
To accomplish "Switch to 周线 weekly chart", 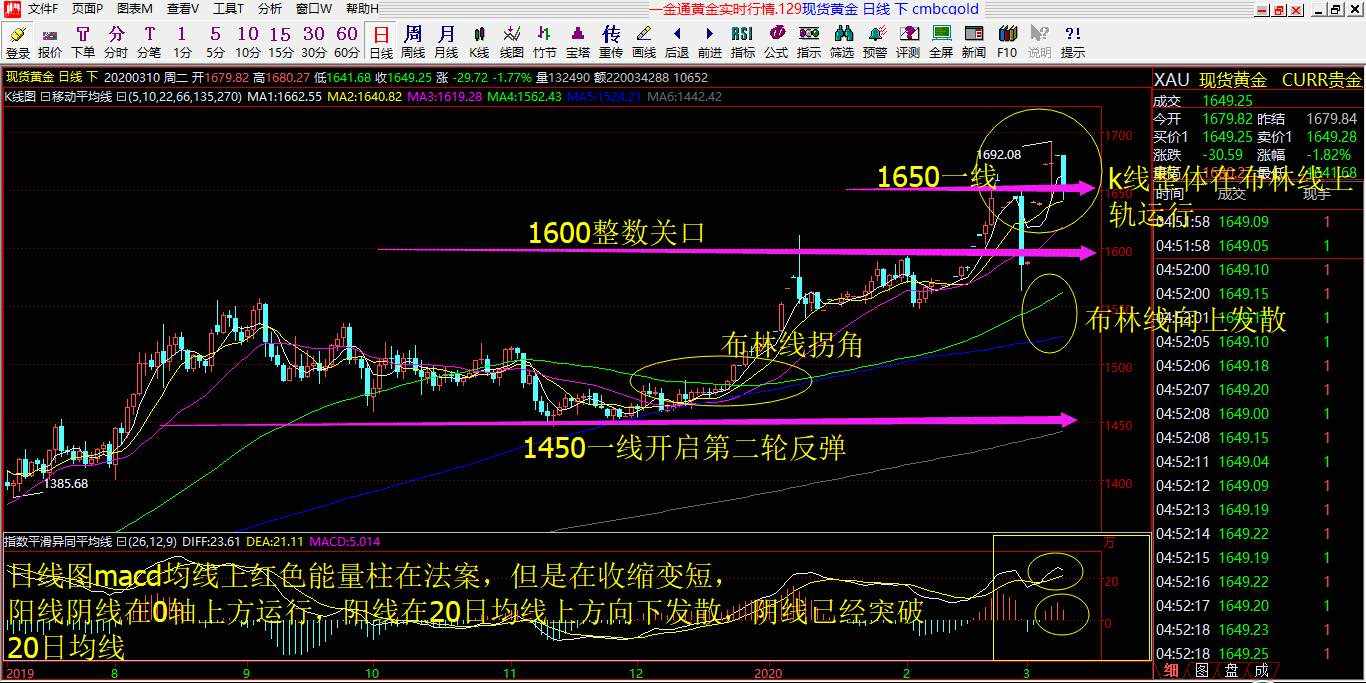I will [x=413, y=41].
